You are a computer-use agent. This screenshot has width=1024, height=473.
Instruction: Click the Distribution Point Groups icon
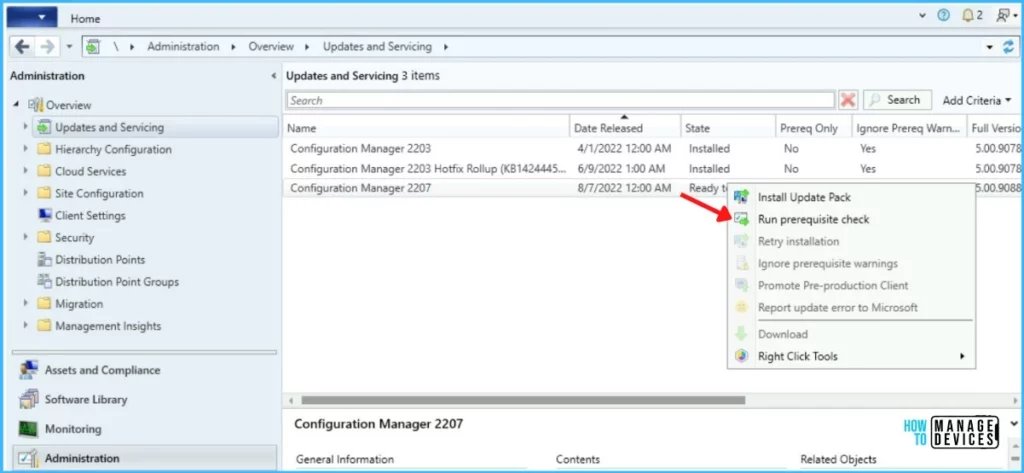[x=44, y=282]
